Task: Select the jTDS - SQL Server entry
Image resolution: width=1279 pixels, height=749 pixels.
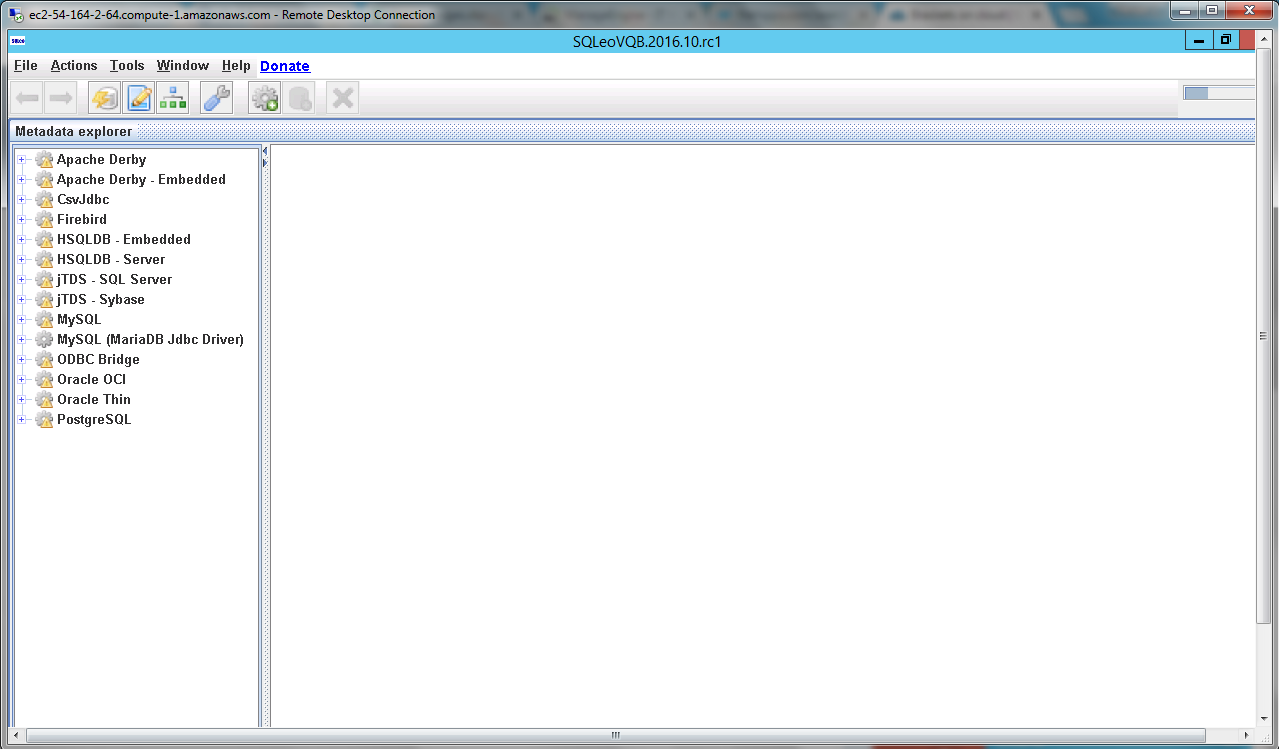Action: pos(114,279)
